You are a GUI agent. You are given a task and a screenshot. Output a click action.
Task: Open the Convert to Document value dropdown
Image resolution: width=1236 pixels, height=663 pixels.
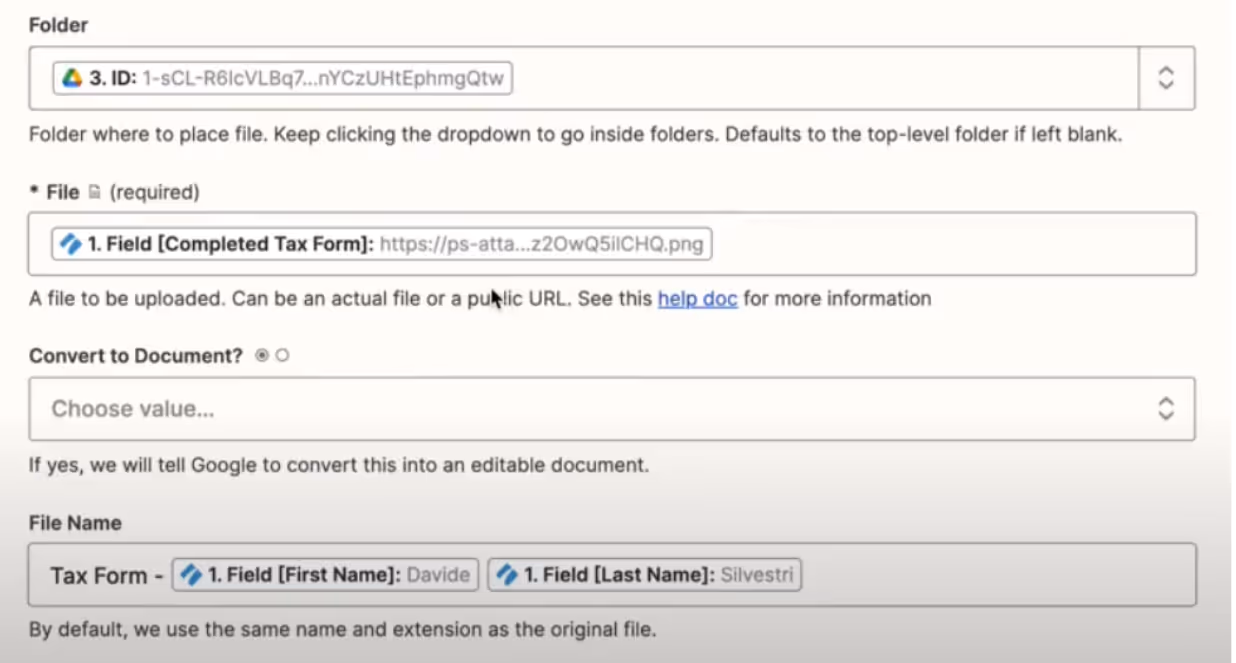pyautogui.click(x=600, y=408)
